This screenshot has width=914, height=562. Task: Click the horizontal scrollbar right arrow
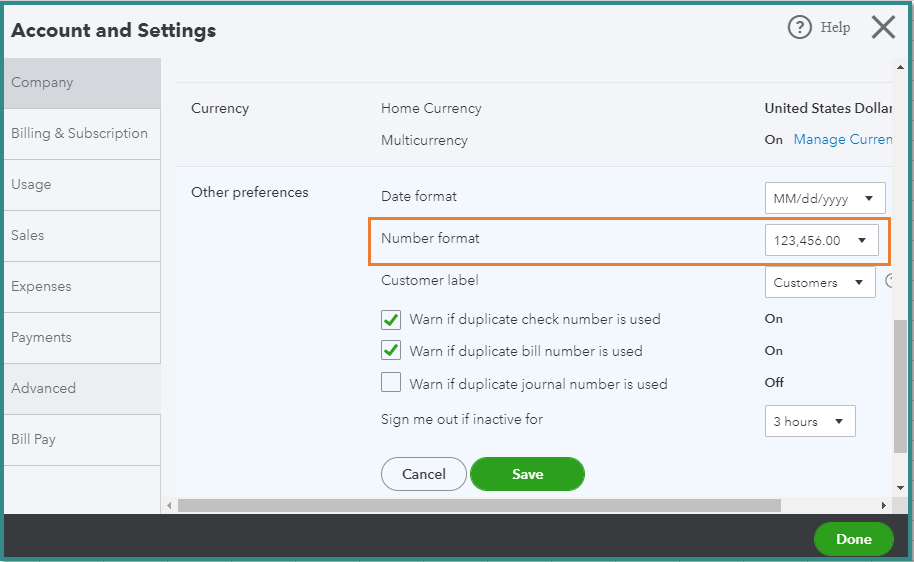point(883,506)
